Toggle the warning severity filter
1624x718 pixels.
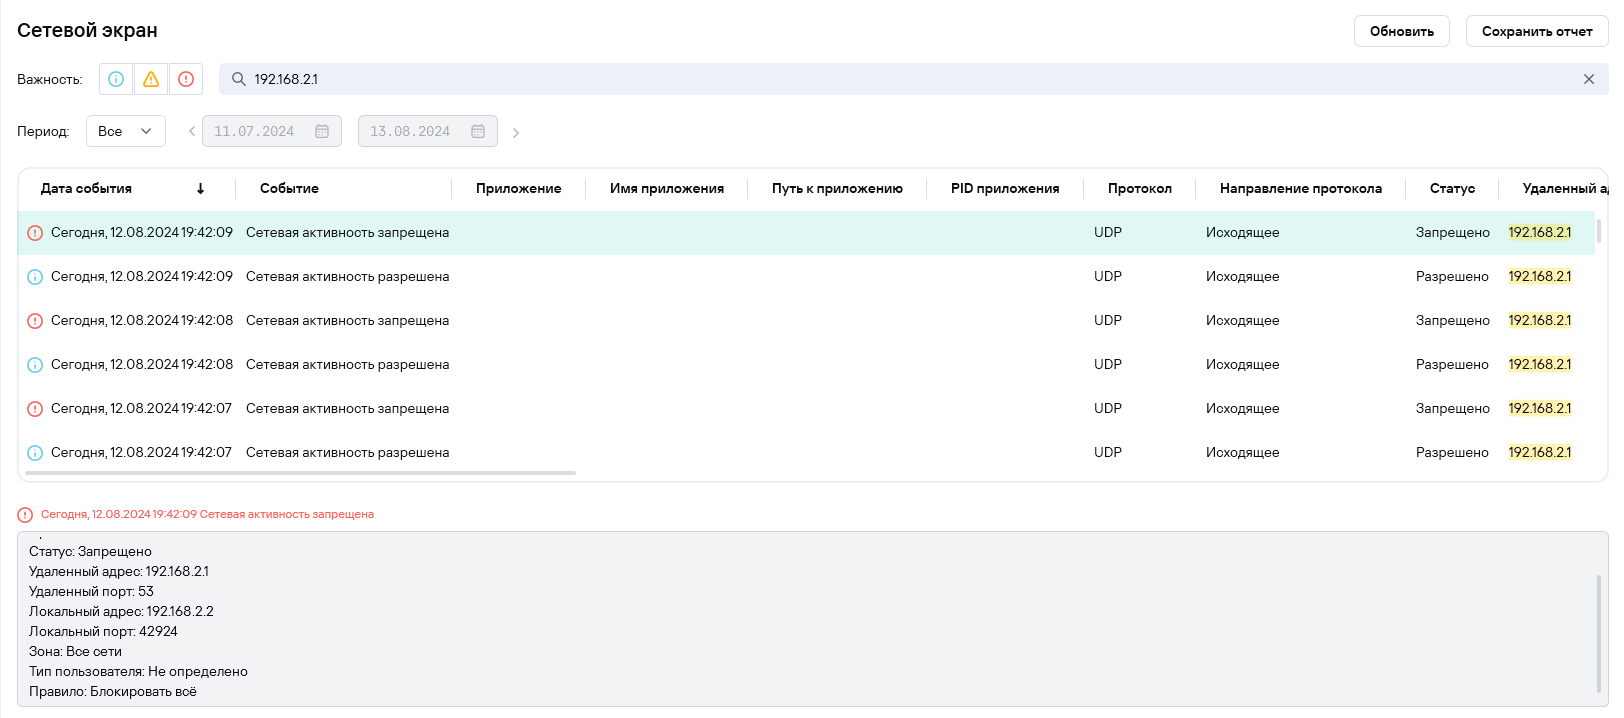point(151,79)
